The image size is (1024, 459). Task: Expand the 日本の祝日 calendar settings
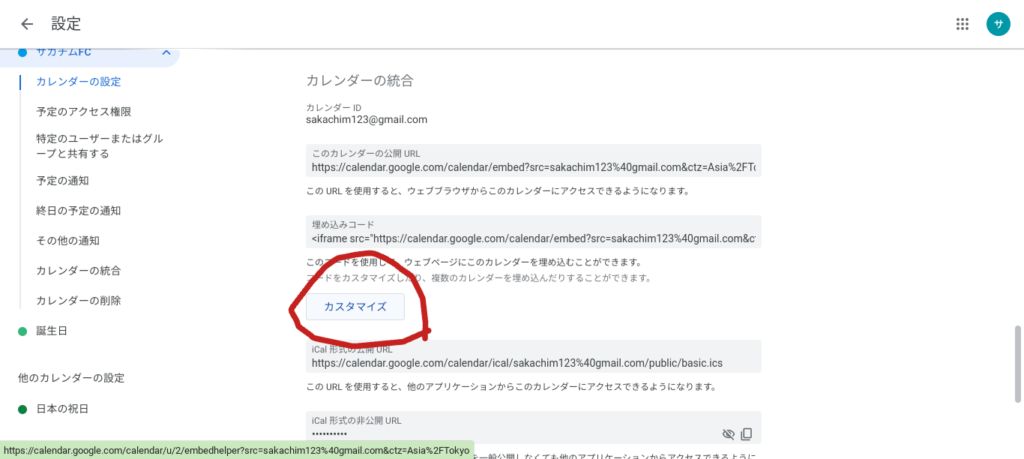point(62,408)
